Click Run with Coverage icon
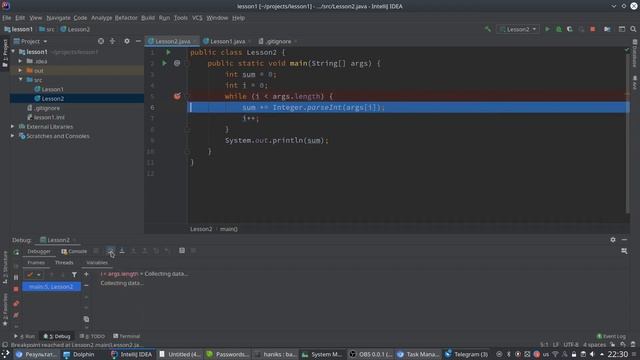This screenshot has height=360, width=640. [570, 29]
